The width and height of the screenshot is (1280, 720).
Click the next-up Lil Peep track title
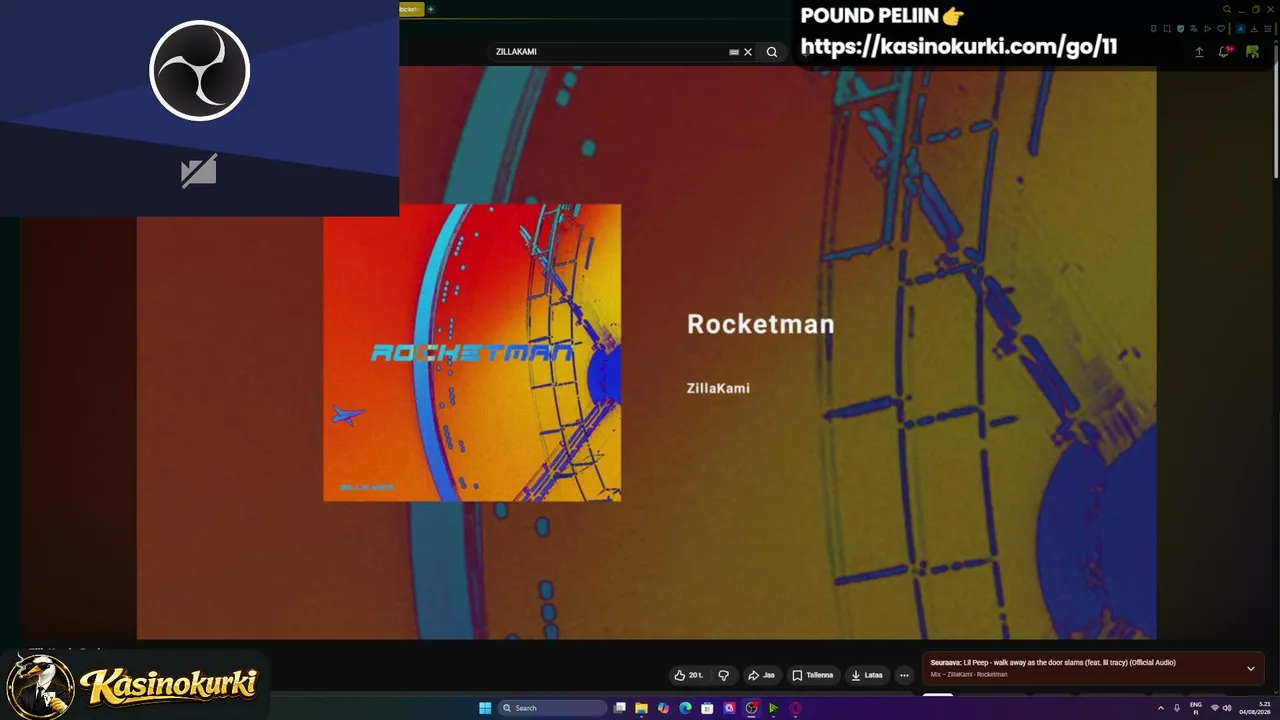1068,663
